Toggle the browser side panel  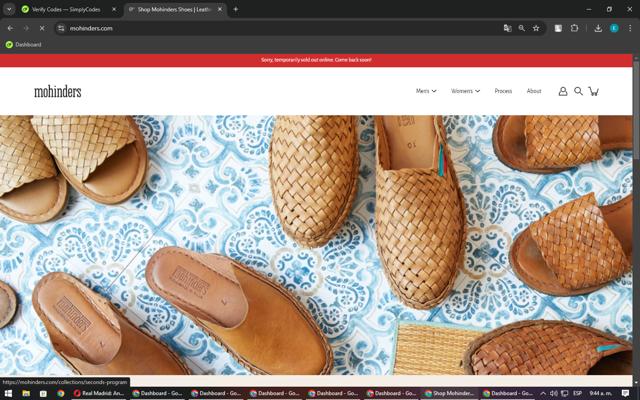click(558, 28)
